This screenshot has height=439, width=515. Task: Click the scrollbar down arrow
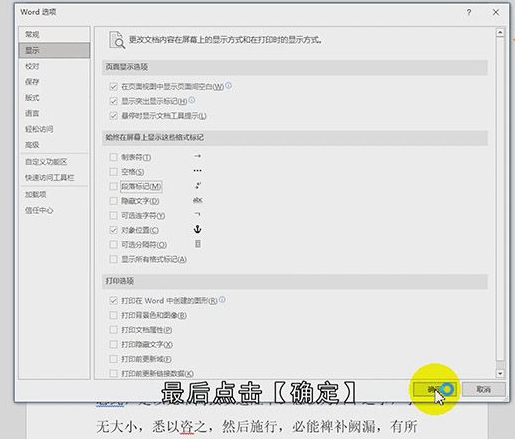[x=500, y=374]
